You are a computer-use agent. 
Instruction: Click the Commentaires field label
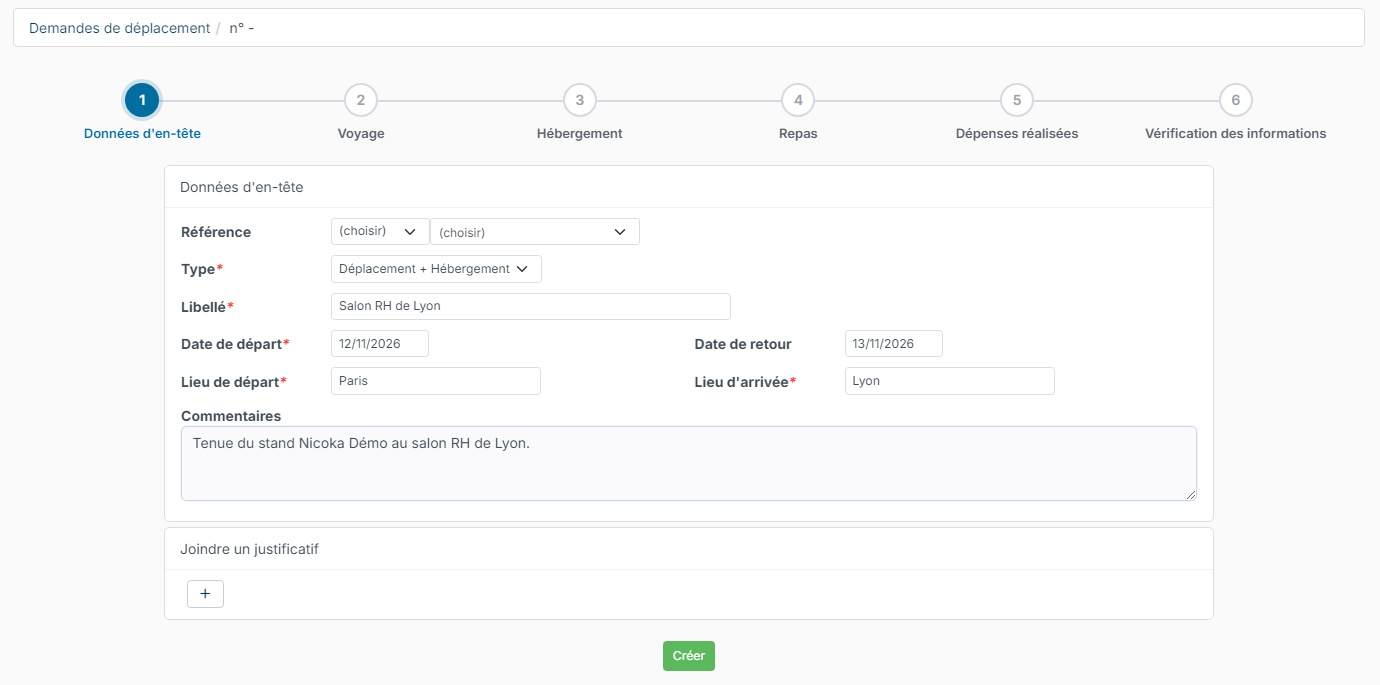tap(231, 416)
